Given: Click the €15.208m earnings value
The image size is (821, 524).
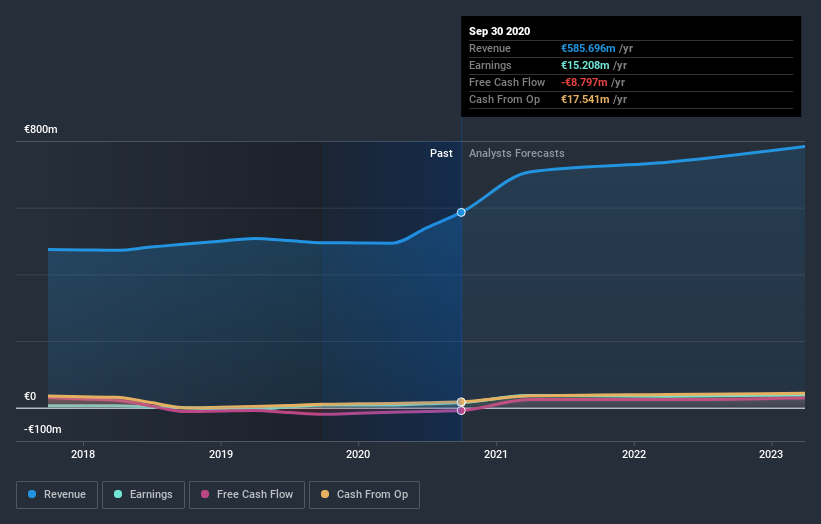Looking at the screenshot, I should click(x=585, y=65).
